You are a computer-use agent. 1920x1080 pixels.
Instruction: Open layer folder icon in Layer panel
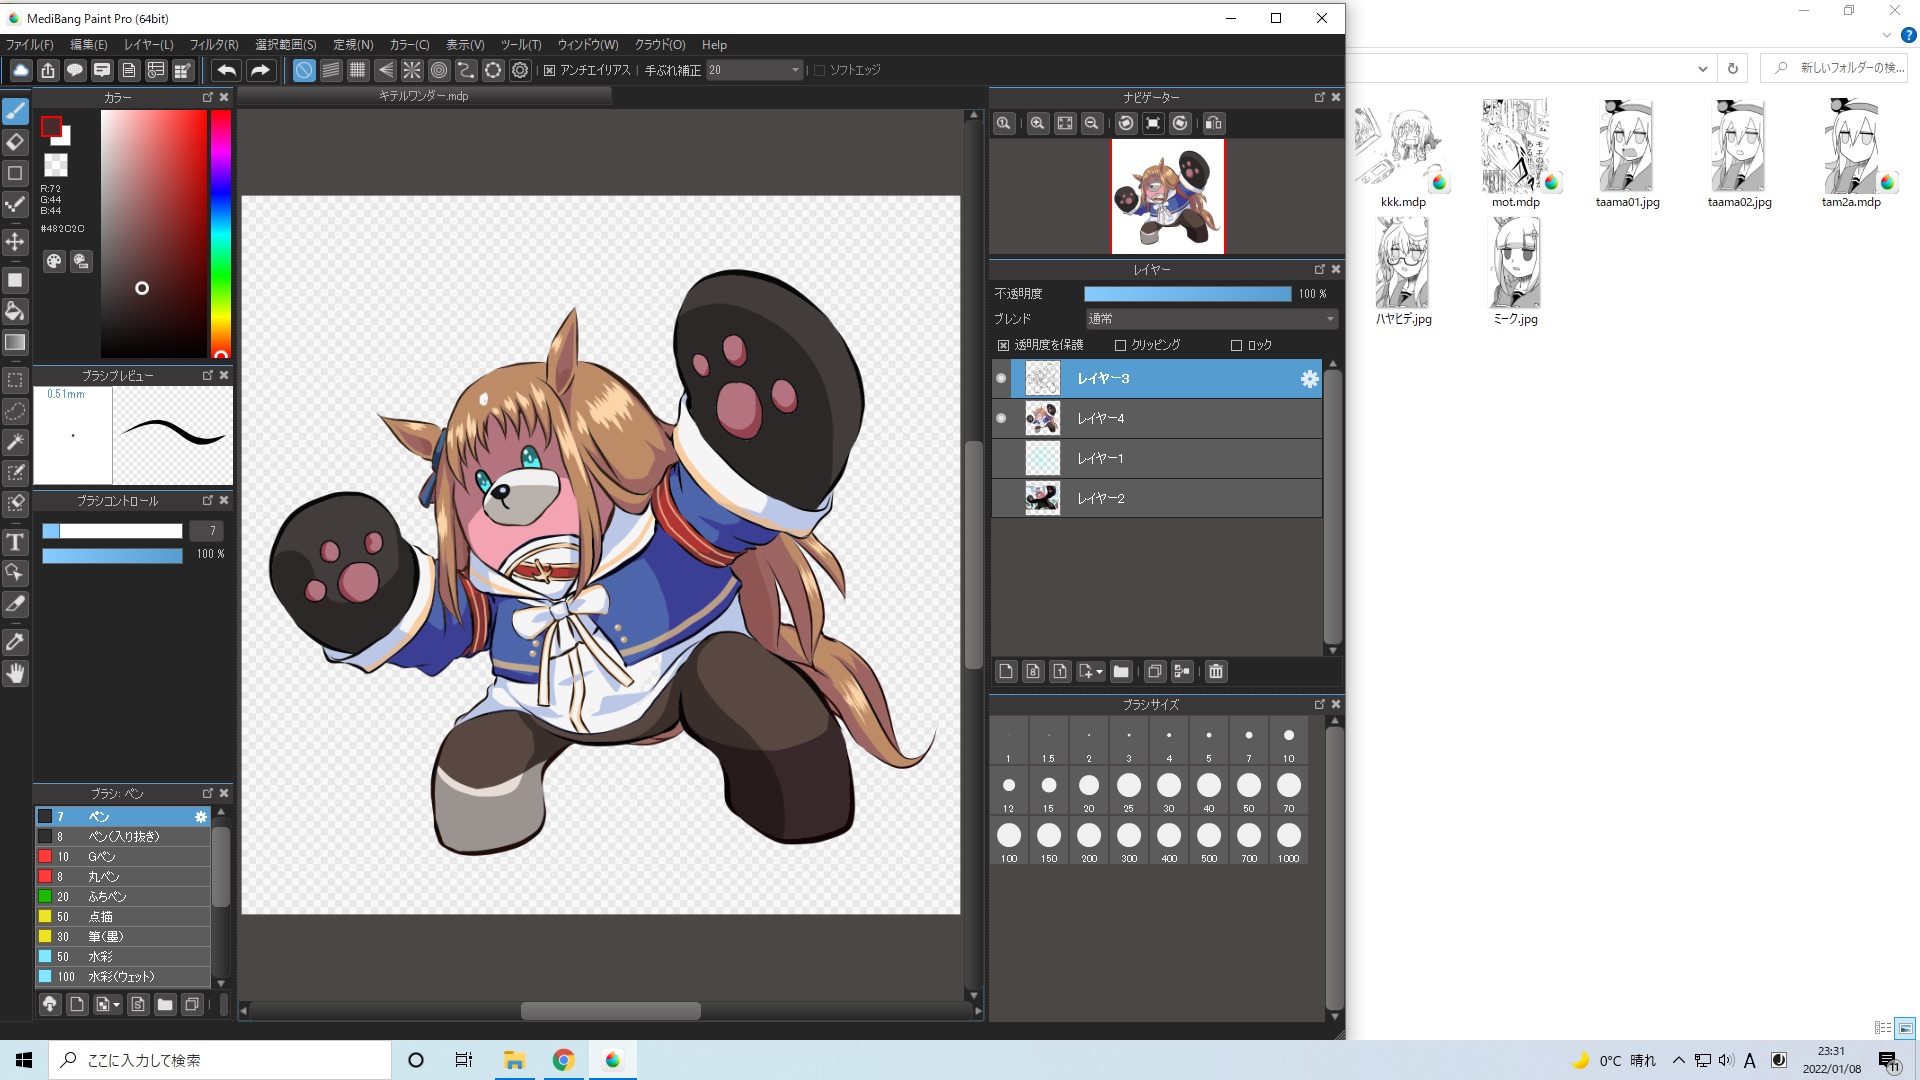coord(1121,672)
